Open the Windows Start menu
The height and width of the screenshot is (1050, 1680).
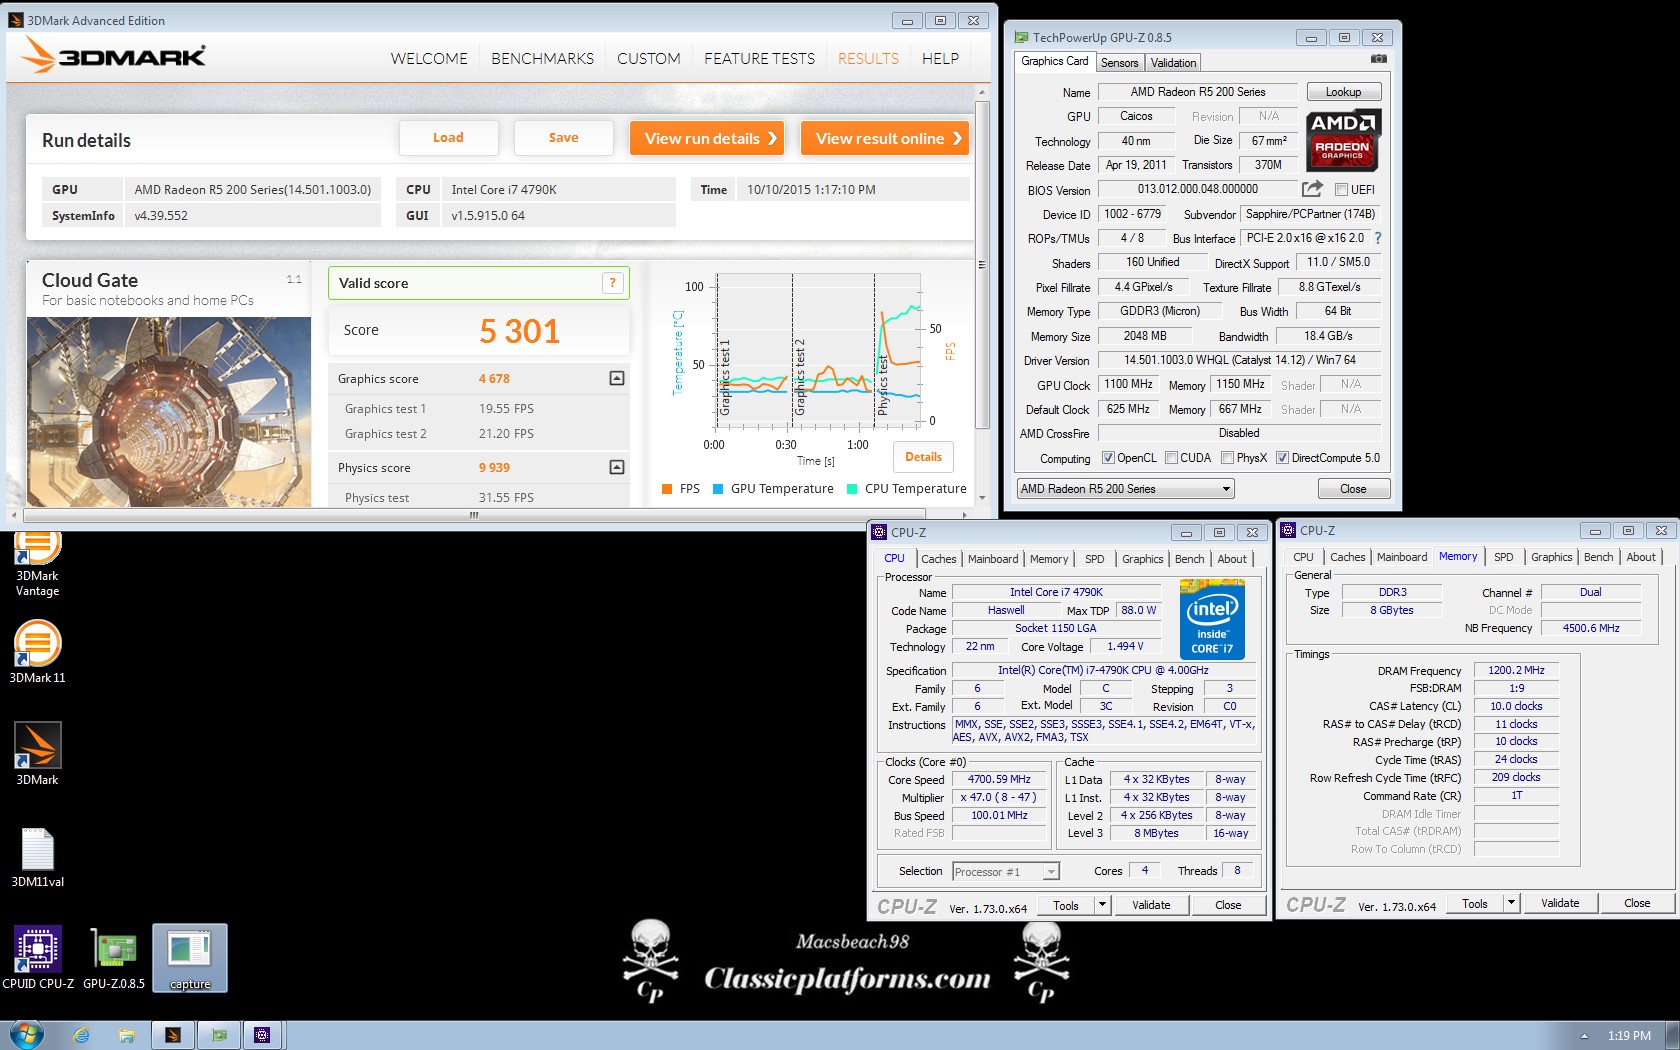[27, 1034]
